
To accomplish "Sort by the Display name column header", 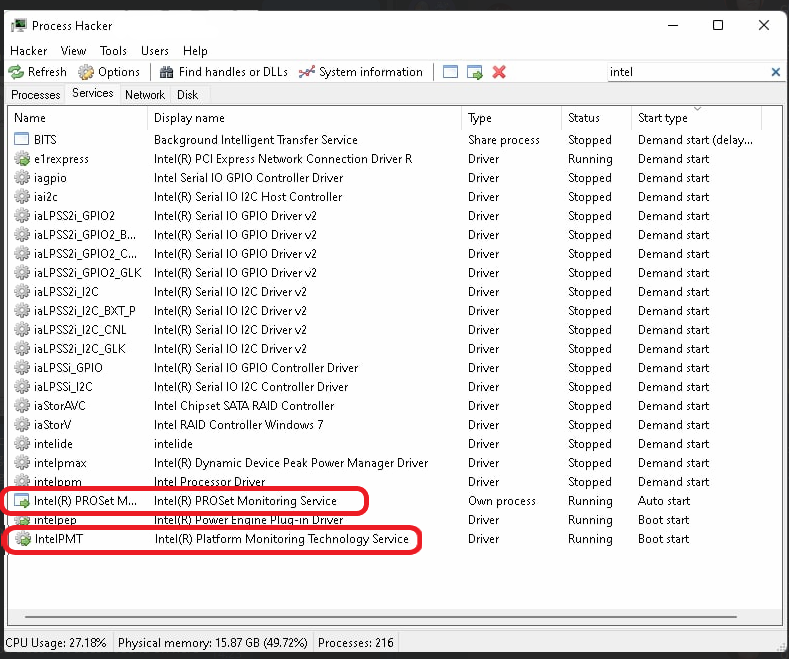I will (x=189, y=118).
